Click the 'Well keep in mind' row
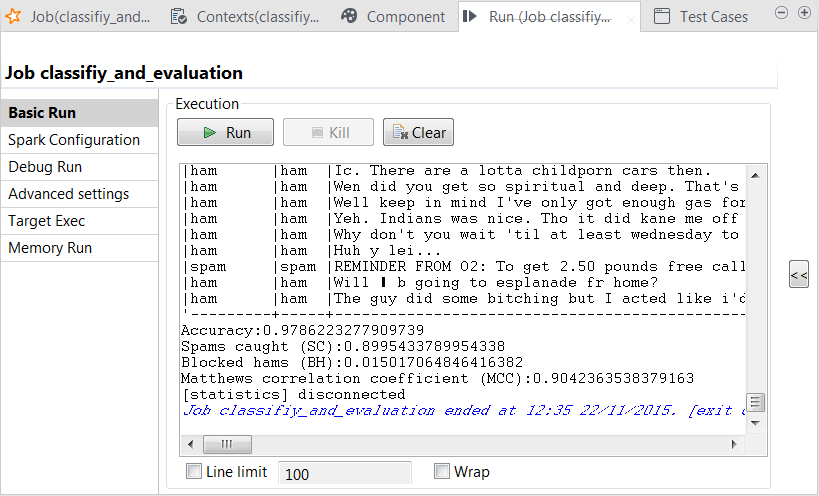Image resolution: width=819 pixels, height=496 pixels. click(x=463, y=203)
